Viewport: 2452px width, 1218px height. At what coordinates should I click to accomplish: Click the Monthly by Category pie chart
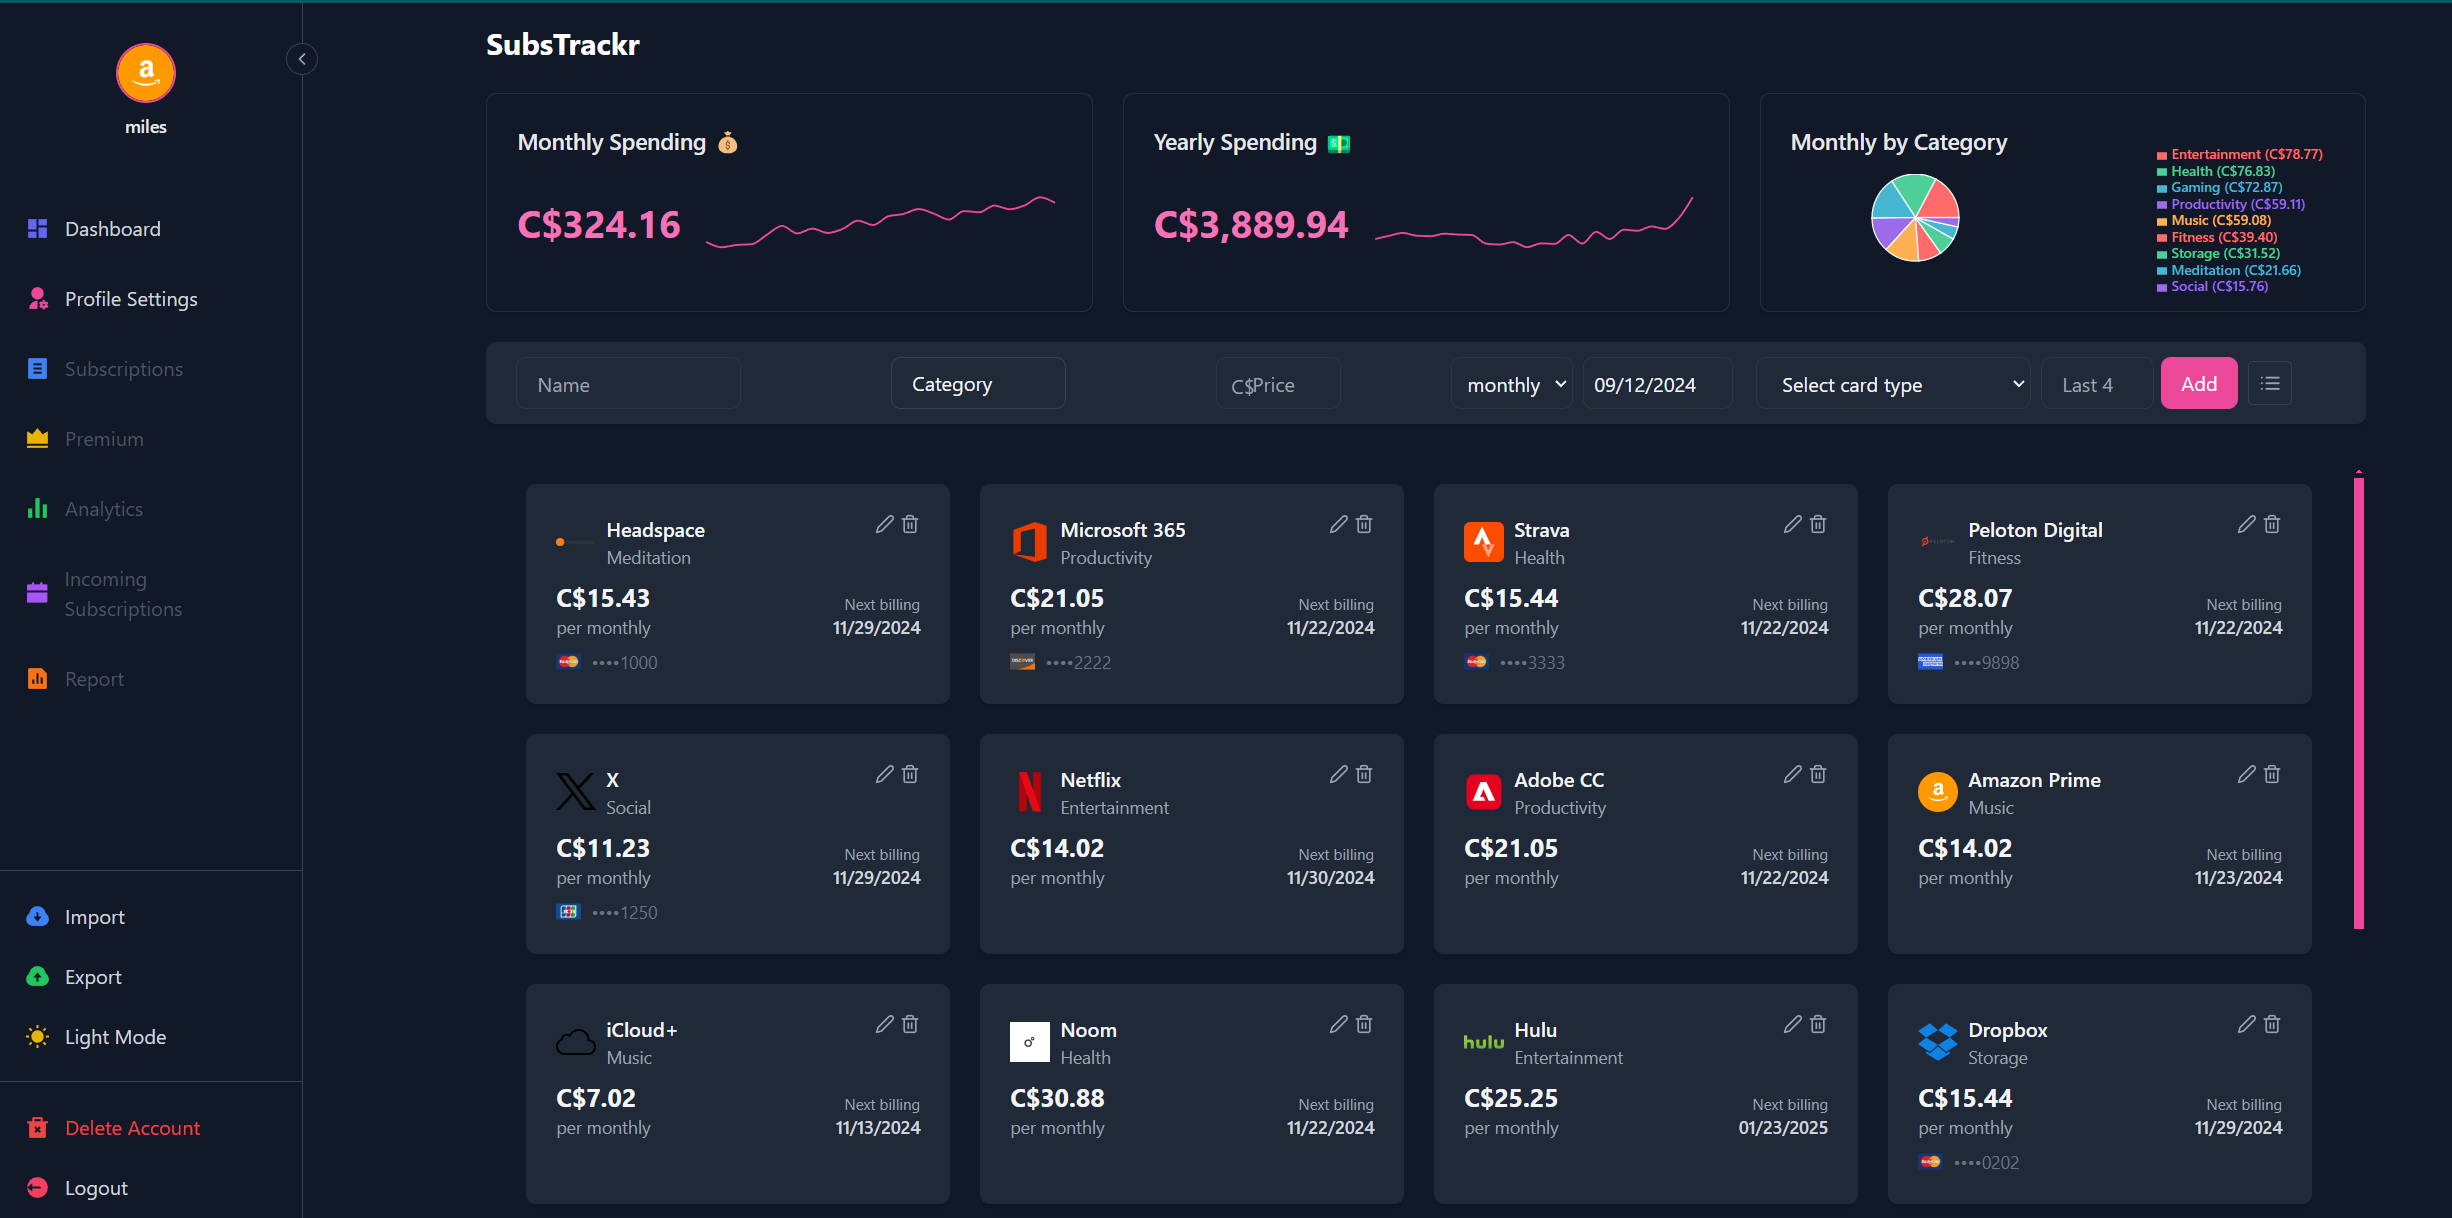(x=1915, y=218)
